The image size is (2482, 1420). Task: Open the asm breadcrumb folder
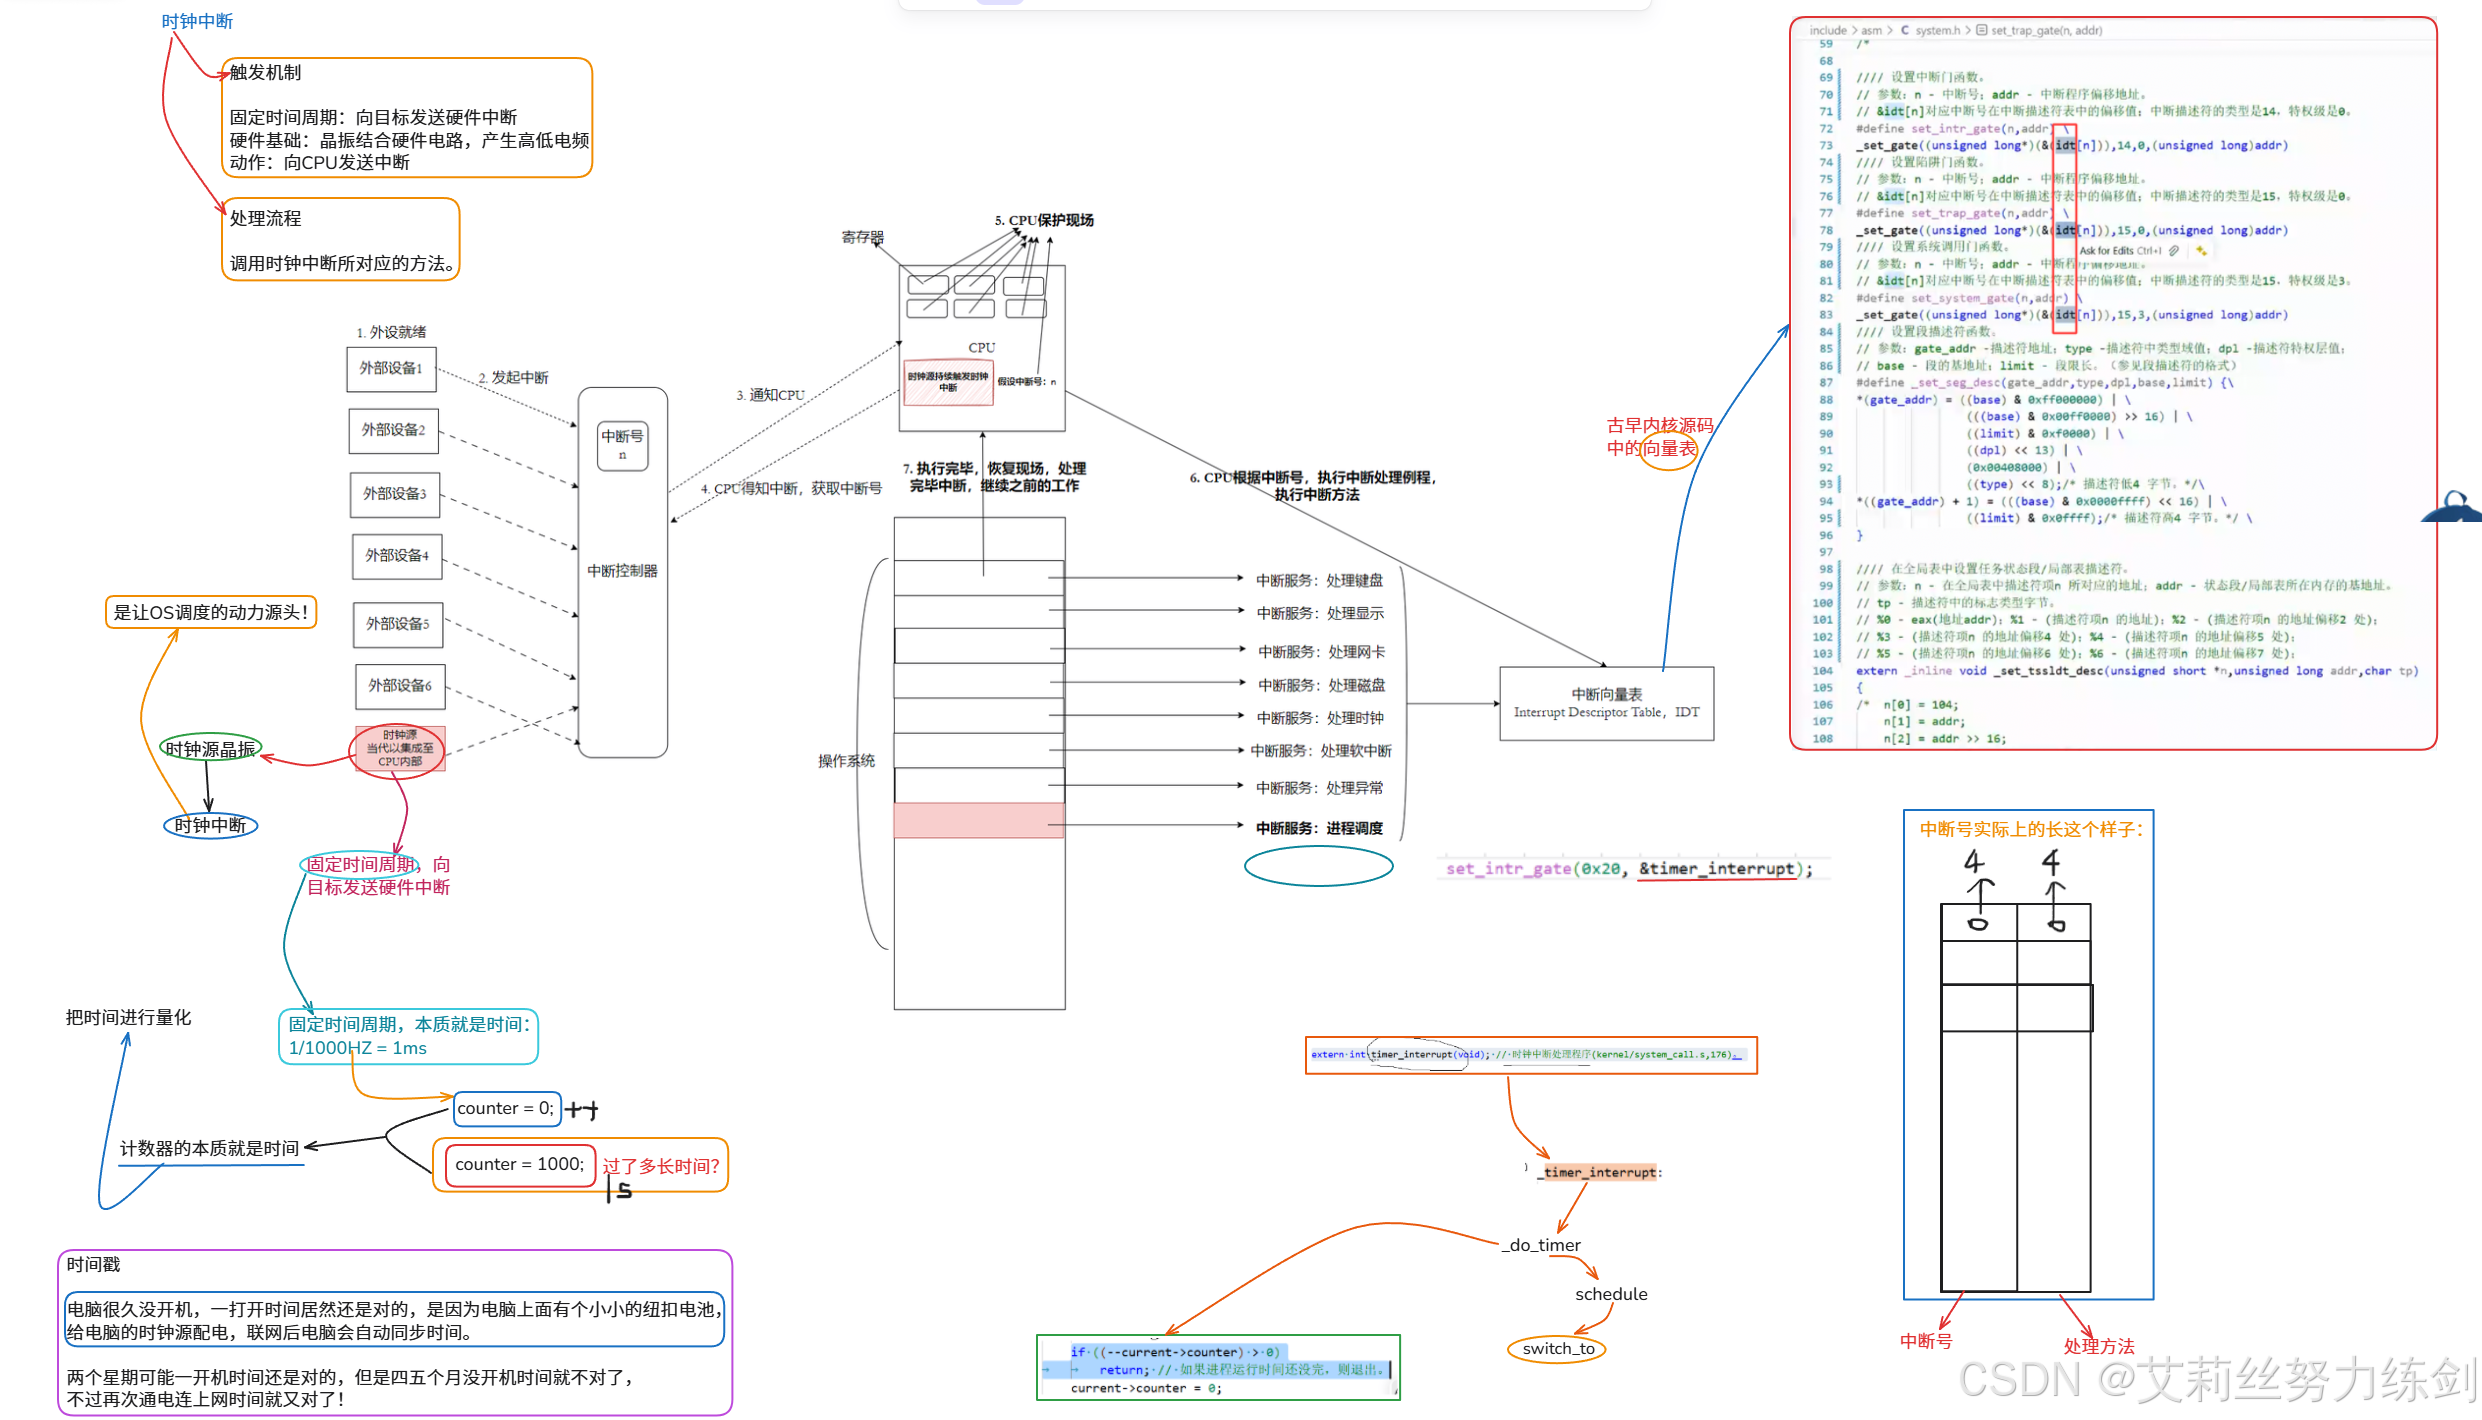pyautogui.click(x=1871, y=31)
